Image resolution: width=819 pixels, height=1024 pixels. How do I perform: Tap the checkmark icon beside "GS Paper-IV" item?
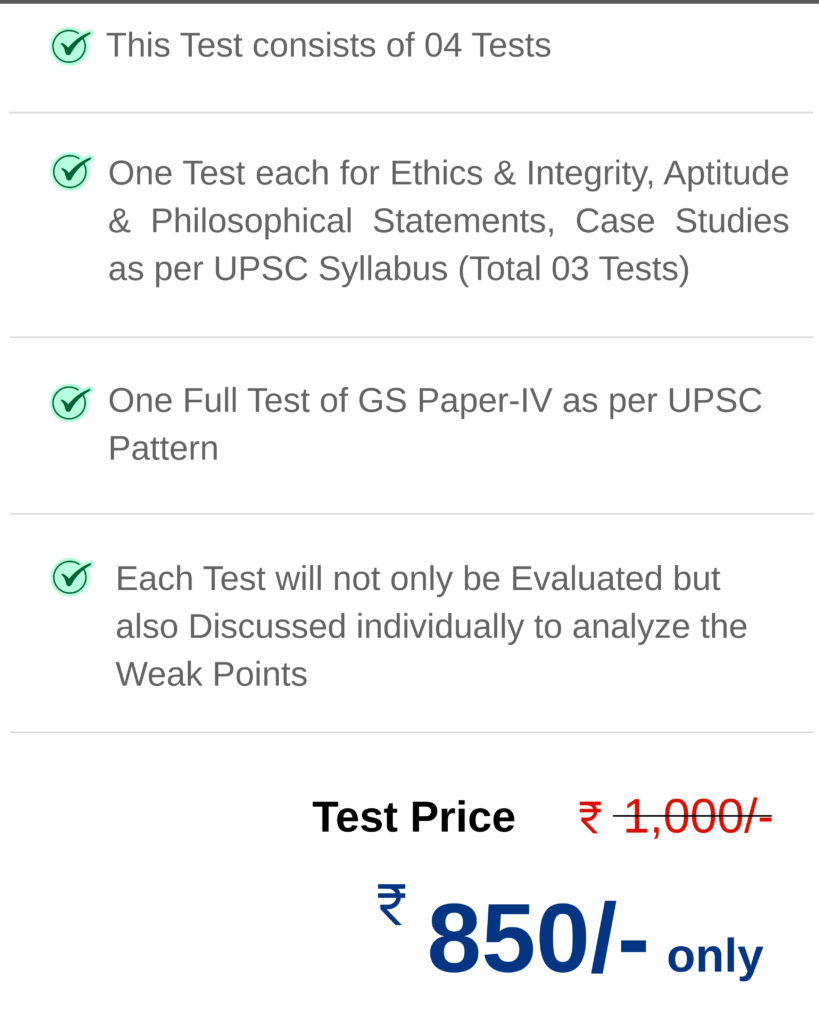coord(71,402)
